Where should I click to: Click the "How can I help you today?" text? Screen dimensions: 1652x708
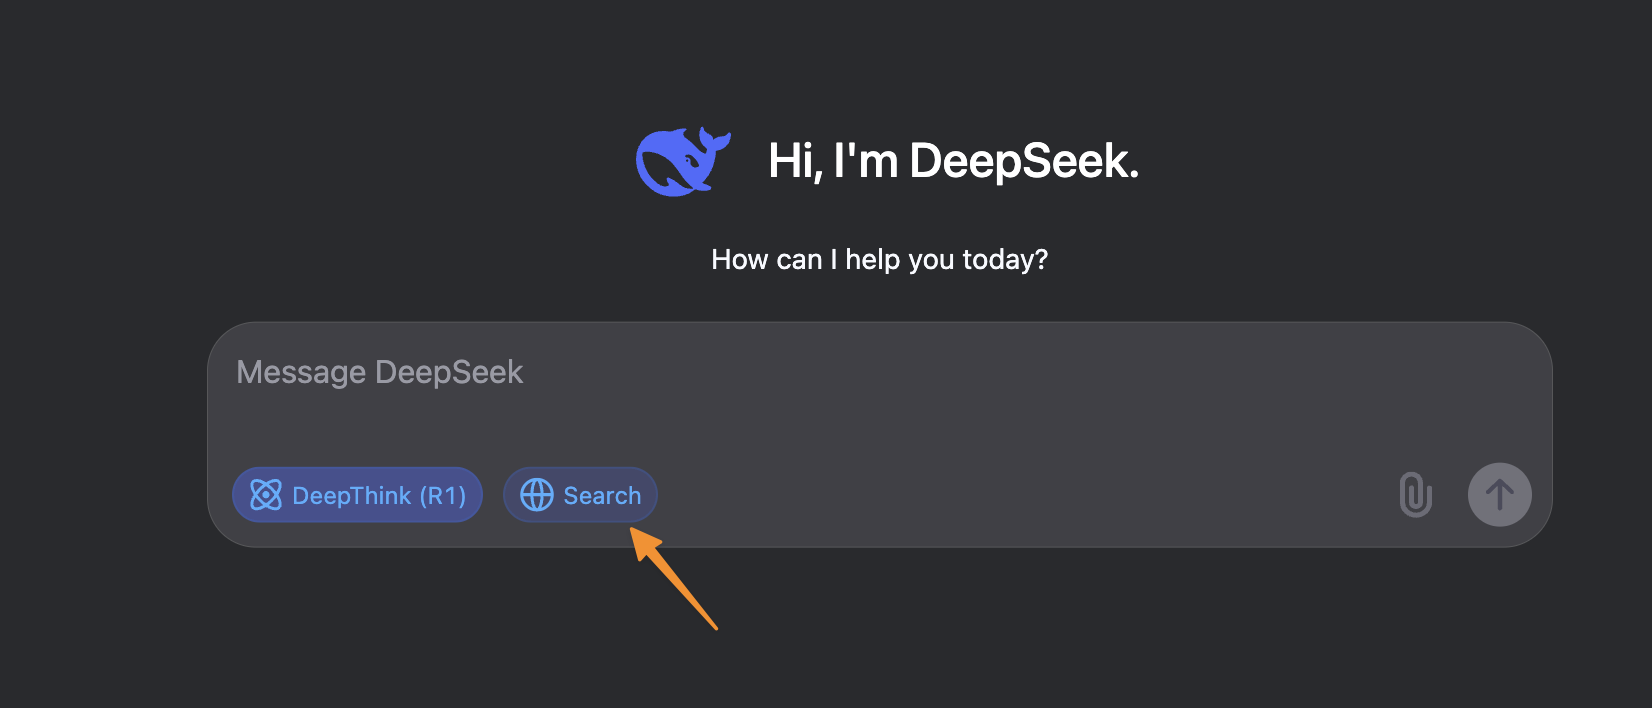click(879, 260)
